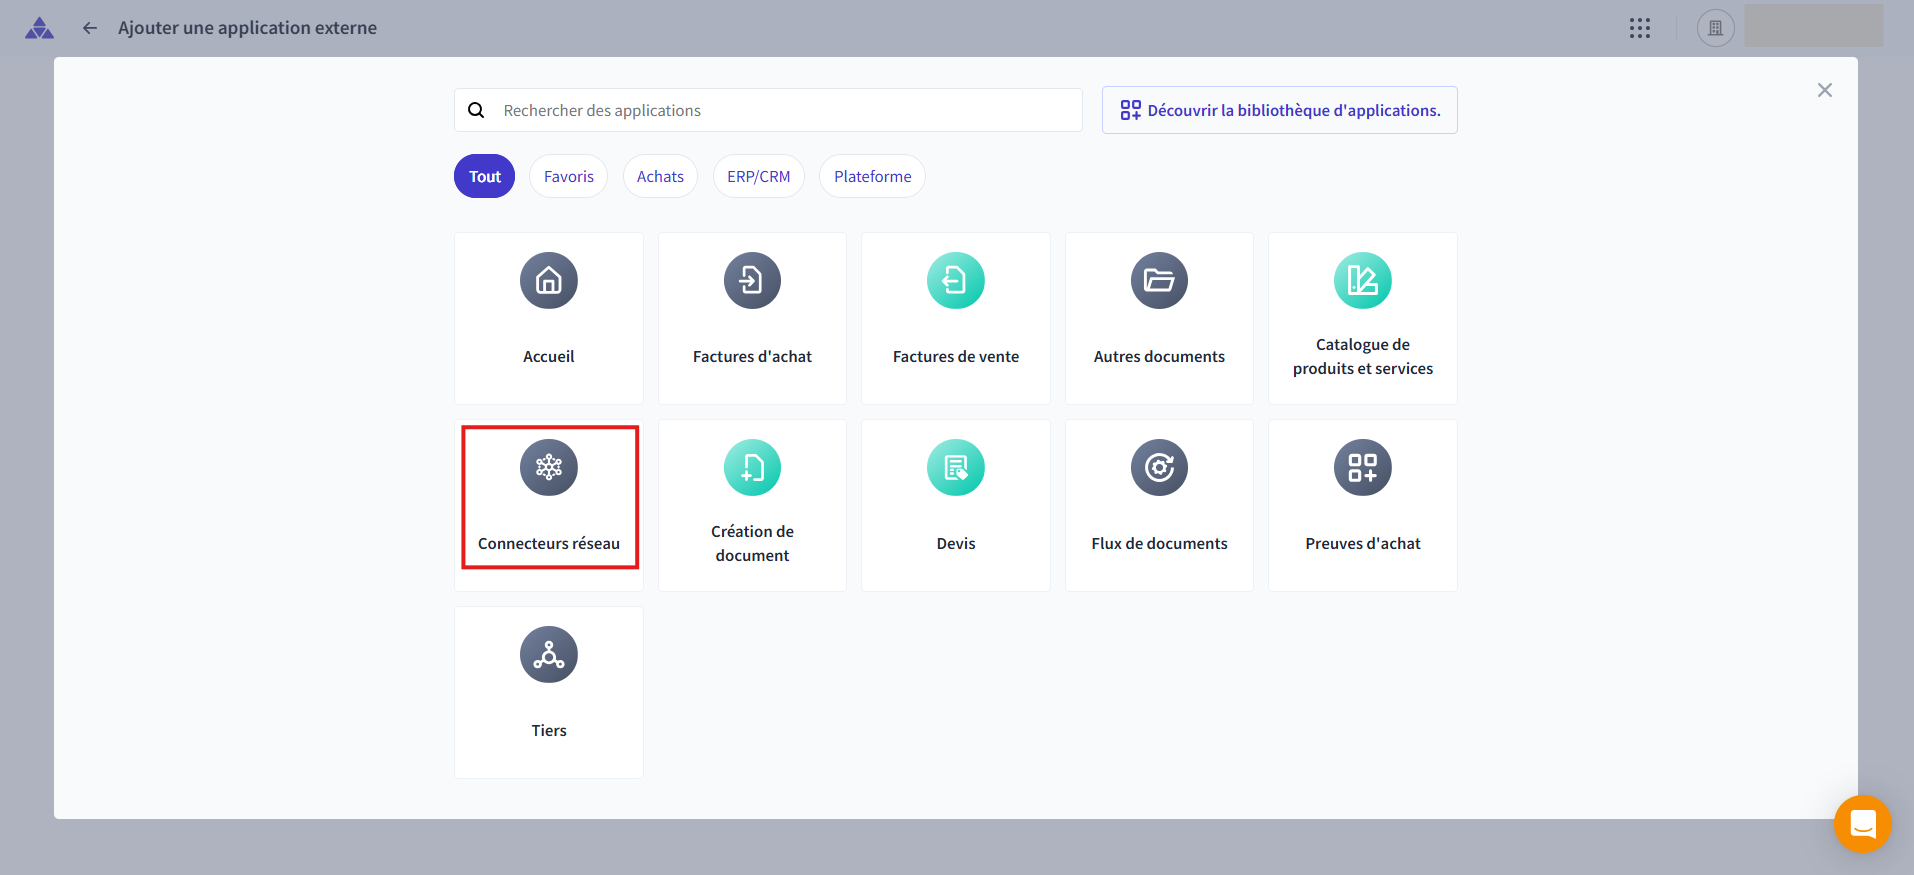Screen dimensions: 1914x875
Task: Open the Devis app icon
Action: [955, 468]
